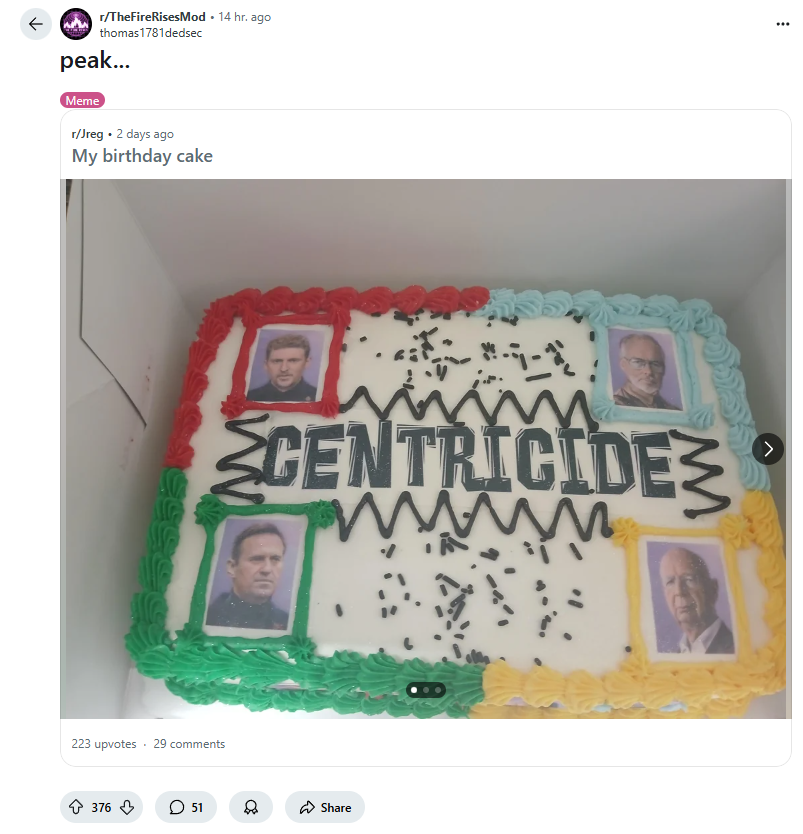Image resolution: width=803 pixels, height=834 pixels.
Task: Click the CENTRICIDE cake image
Action: click(425, 449)
